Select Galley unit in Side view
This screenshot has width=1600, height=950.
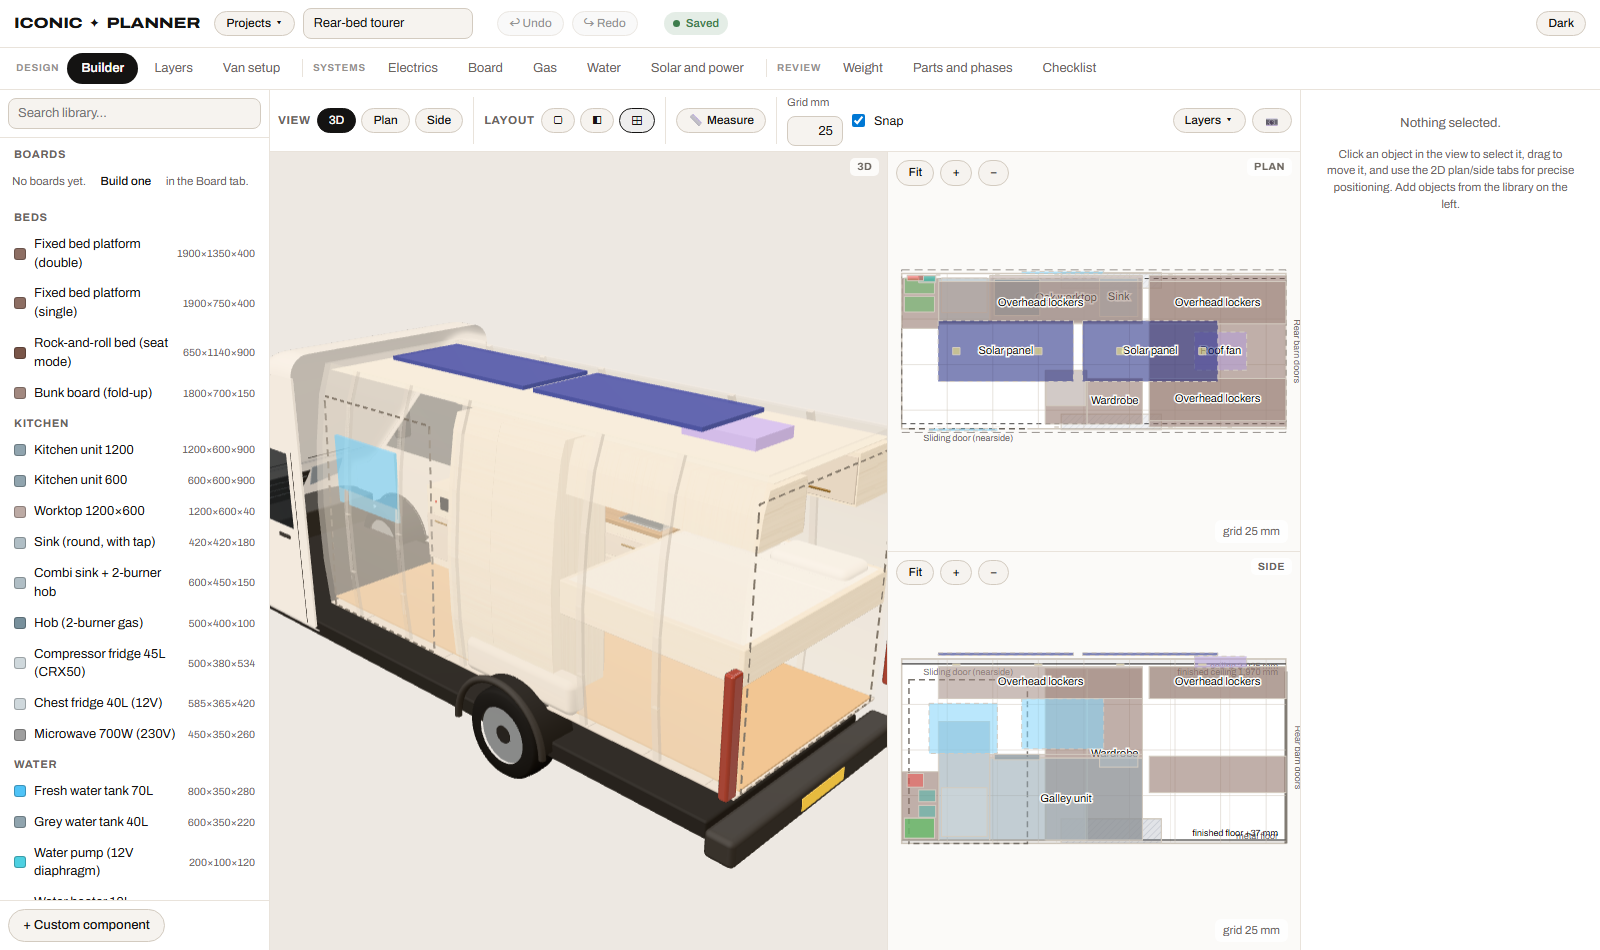1066,798
